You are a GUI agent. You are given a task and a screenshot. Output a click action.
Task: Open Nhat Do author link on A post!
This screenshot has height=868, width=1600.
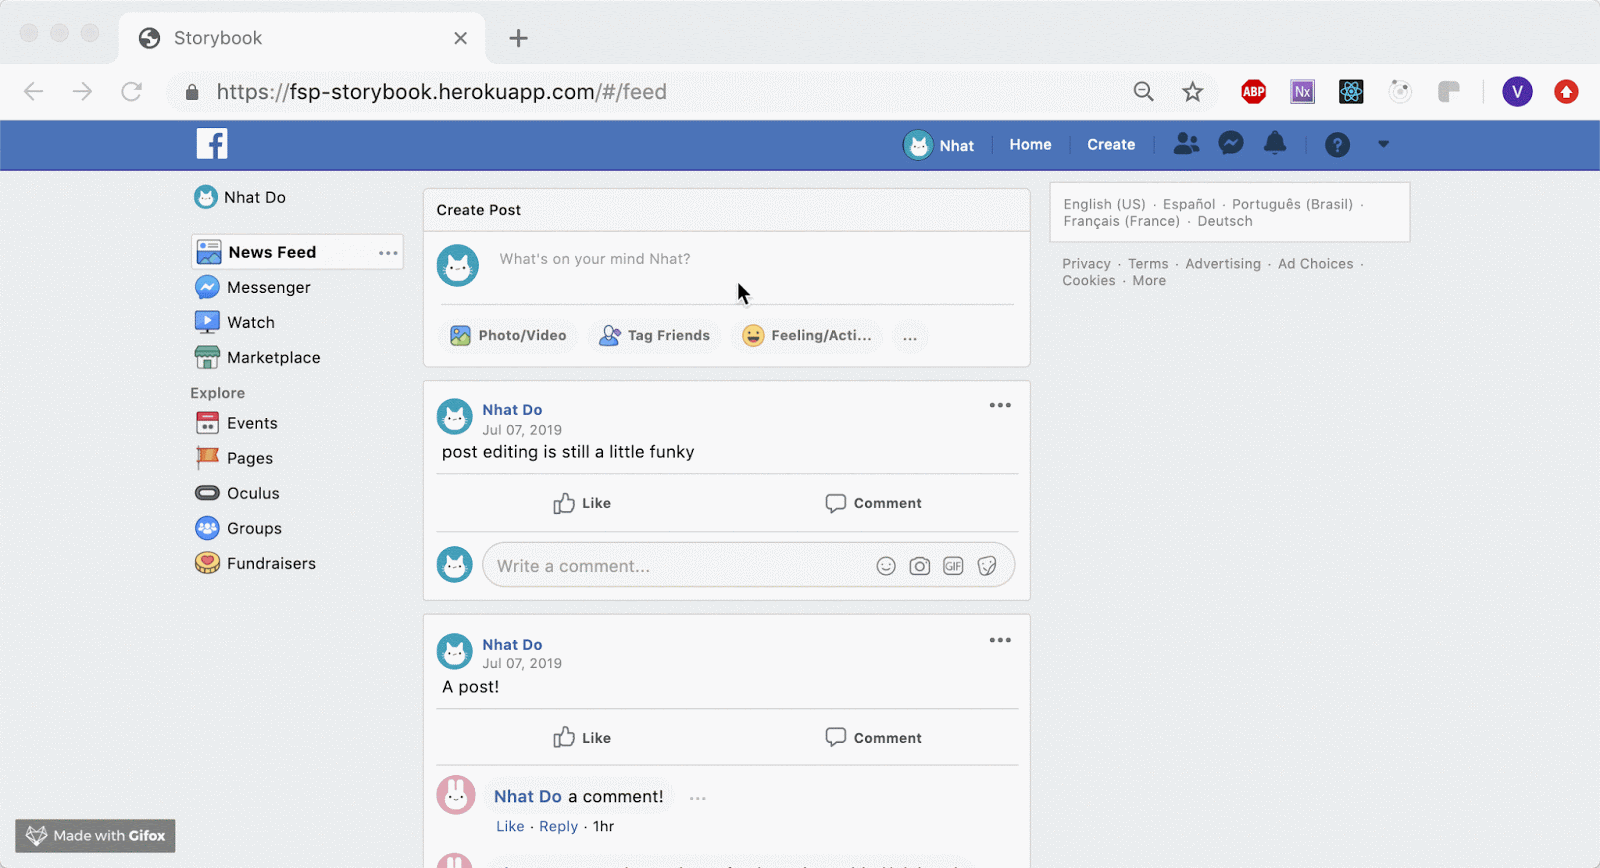(512, 645)
